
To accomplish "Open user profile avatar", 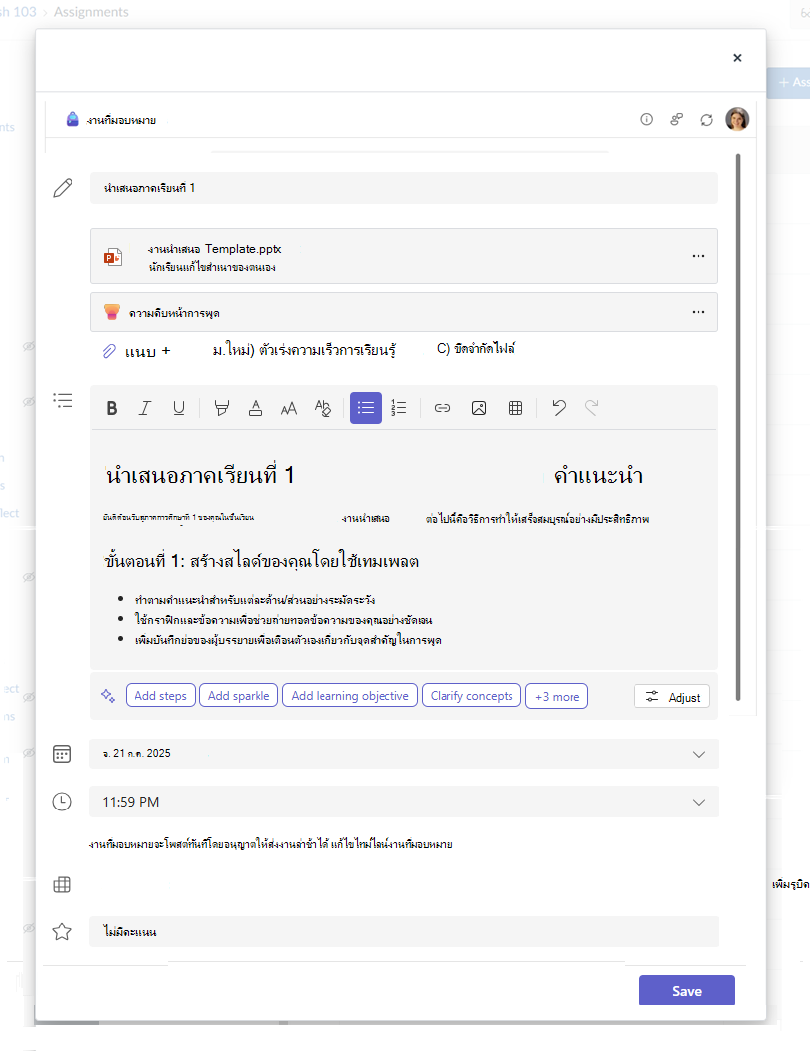I will [x=737, y=119].
